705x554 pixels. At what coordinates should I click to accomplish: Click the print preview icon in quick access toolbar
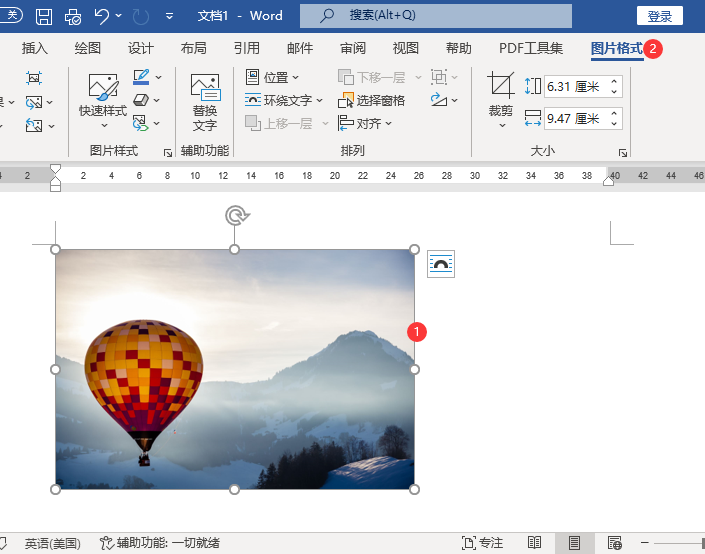click(73, 17)
